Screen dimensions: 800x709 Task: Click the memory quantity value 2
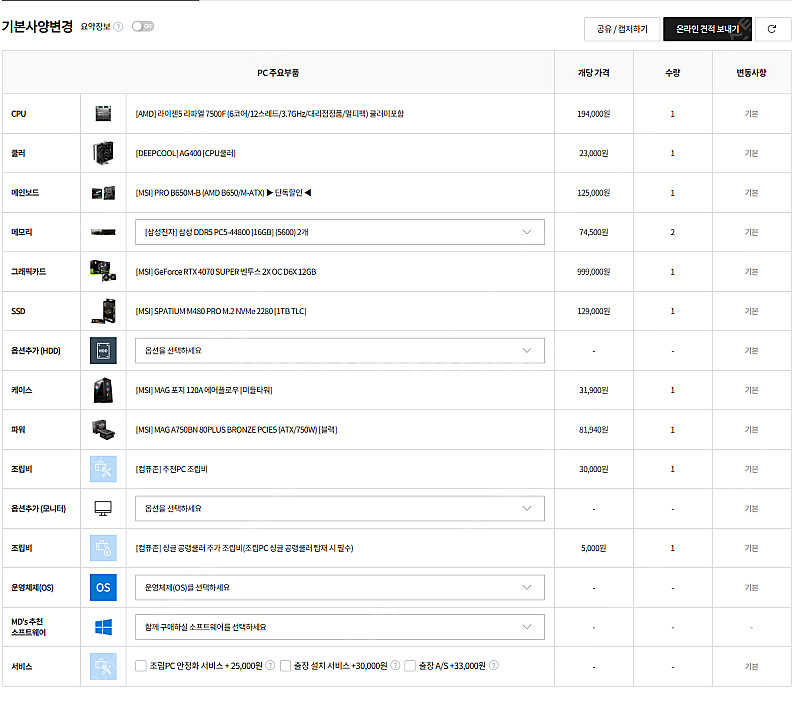point(672,232)
